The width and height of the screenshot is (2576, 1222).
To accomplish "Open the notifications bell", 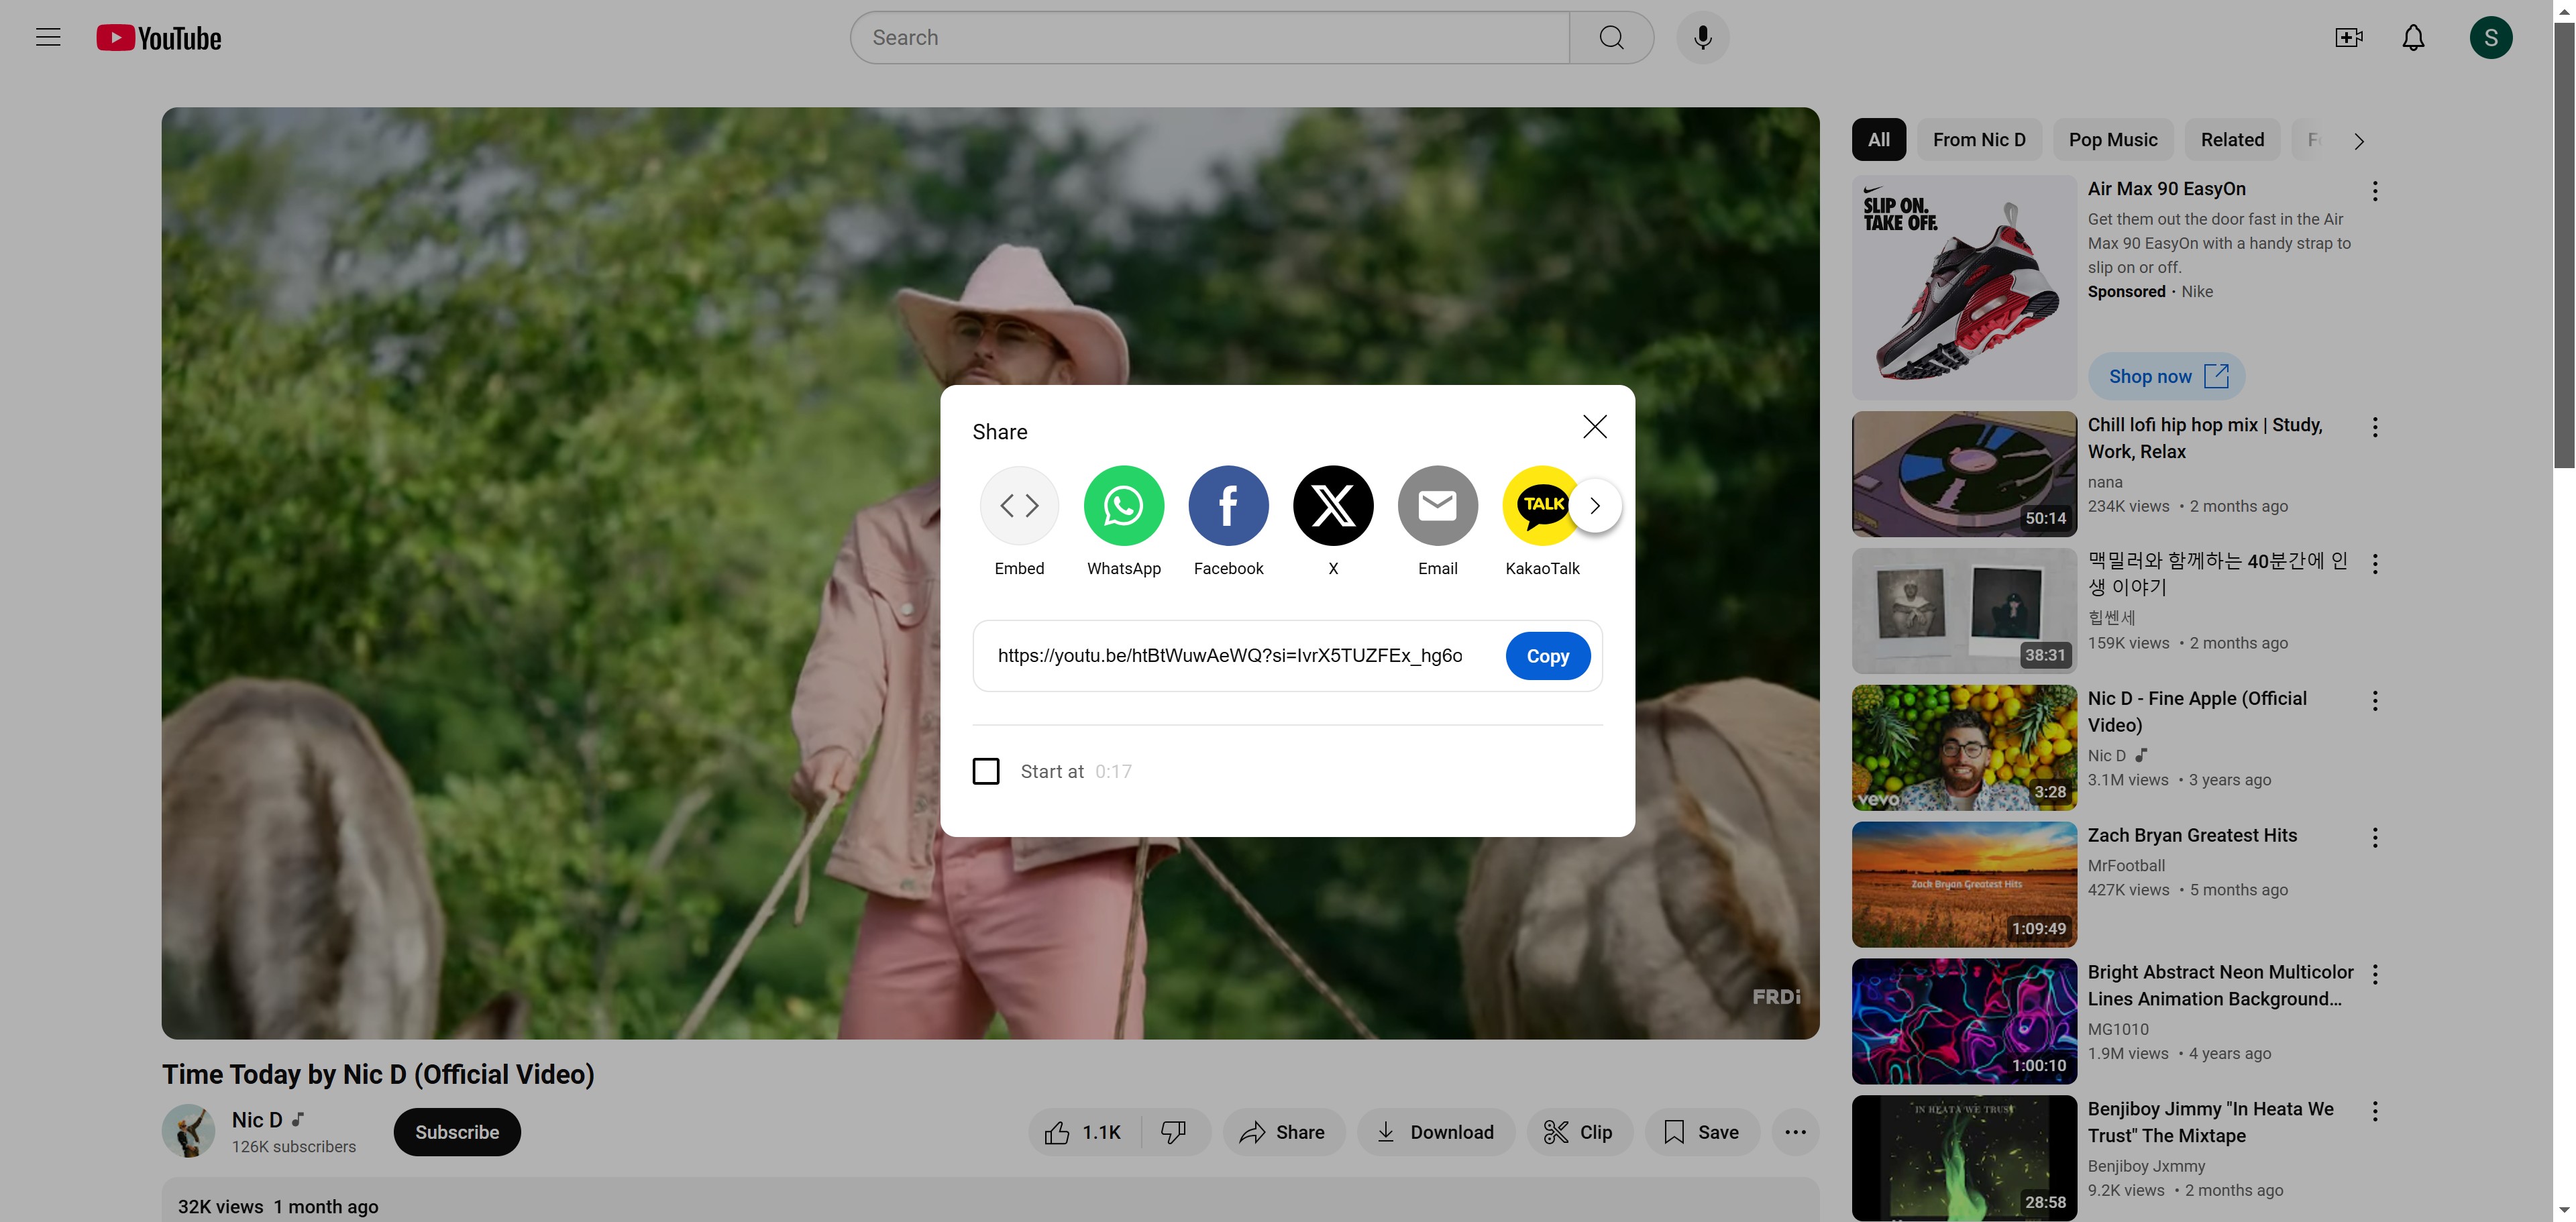I will click(2413, 38).
